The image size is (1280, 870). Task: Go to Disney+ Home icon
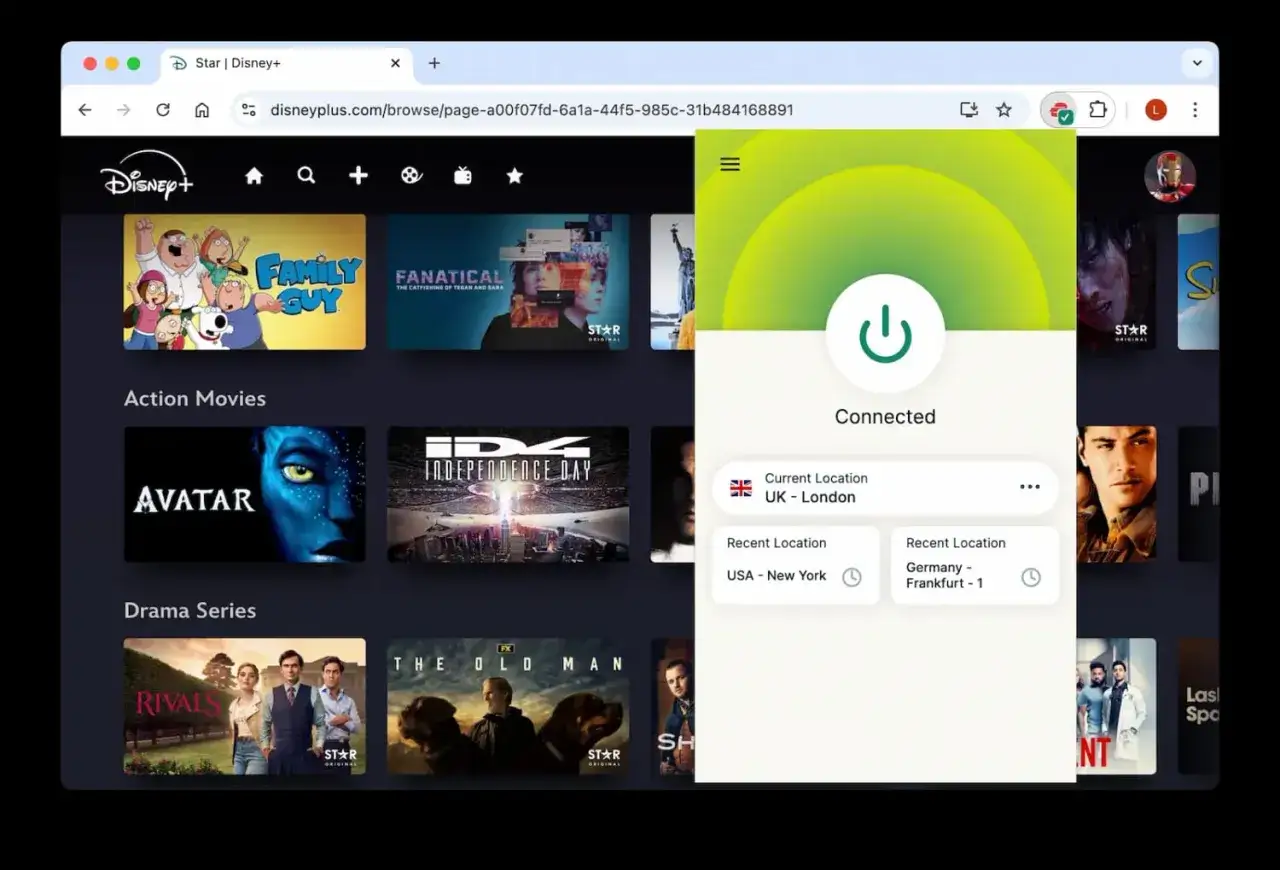(x=254, y=176)
